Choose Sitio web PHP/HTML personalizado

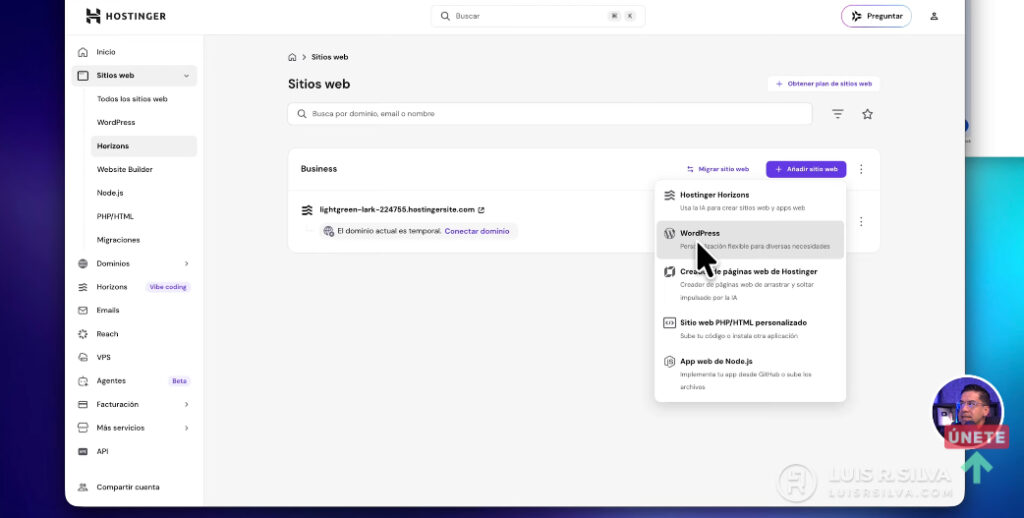750,329
